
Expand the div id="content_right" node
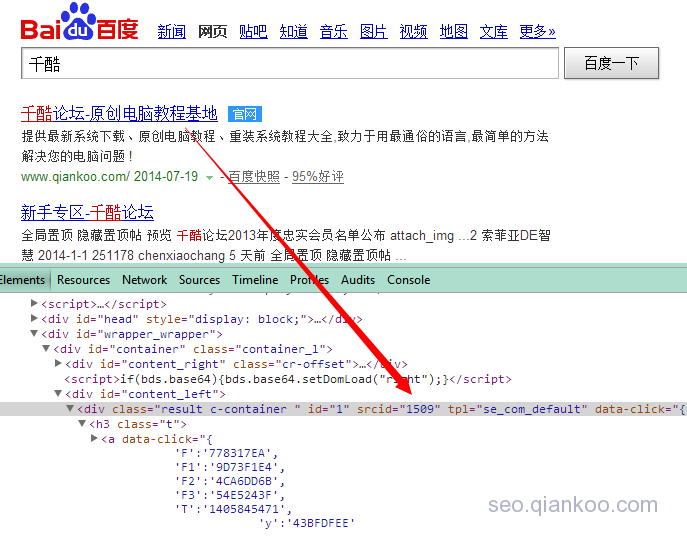pyautogui.click(x=58, y=363)
